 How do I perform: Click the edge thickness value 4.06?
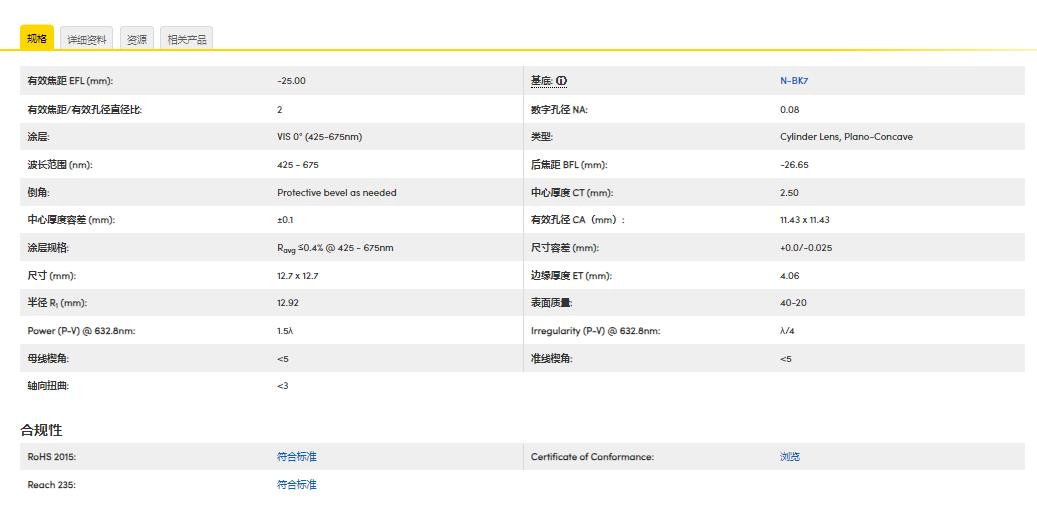789,276
